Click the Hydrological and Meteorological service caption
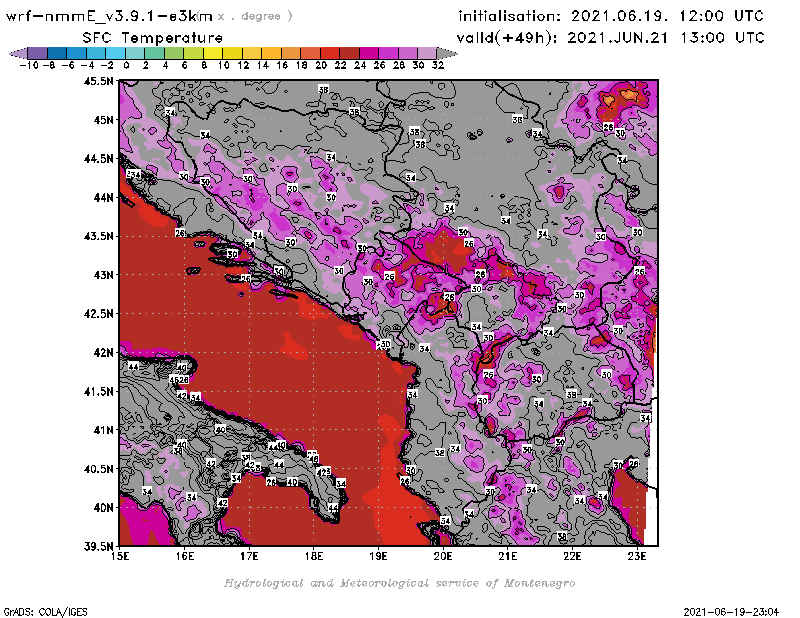800x618 pixels. click(399, 582)
